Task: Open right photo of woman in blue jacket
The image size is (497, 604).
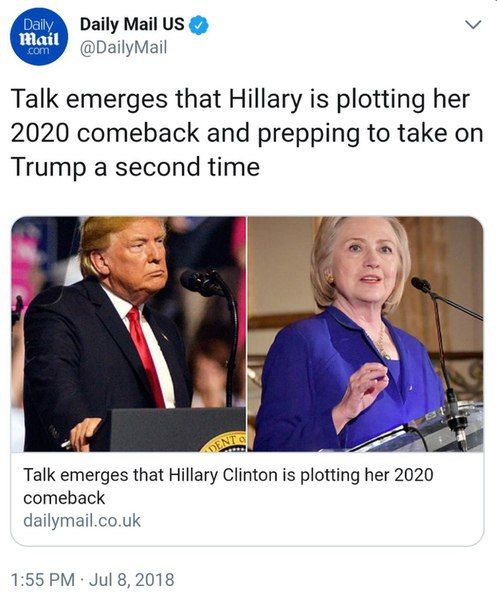Action: point(365,334)
